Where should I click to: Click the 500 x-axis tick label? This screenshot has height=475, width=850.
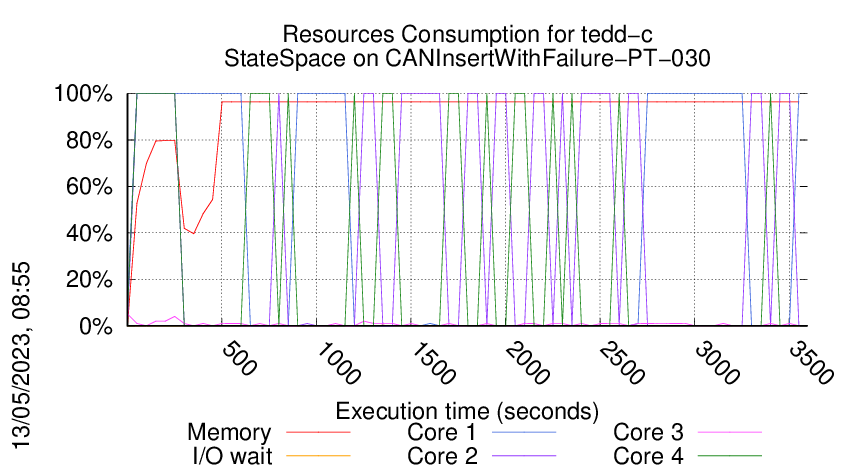[239, 358]
